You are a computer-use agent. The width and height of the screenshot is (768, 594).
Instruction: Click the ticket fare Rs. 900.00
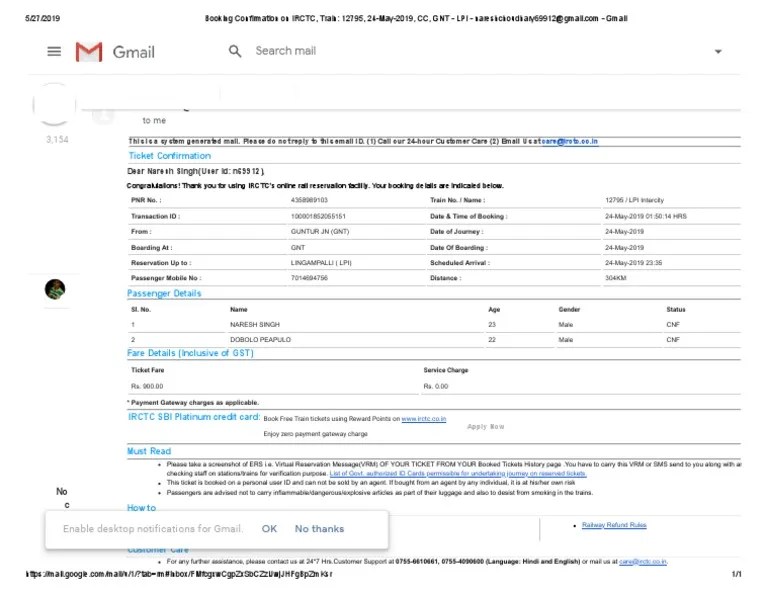[x=147, y=386]
